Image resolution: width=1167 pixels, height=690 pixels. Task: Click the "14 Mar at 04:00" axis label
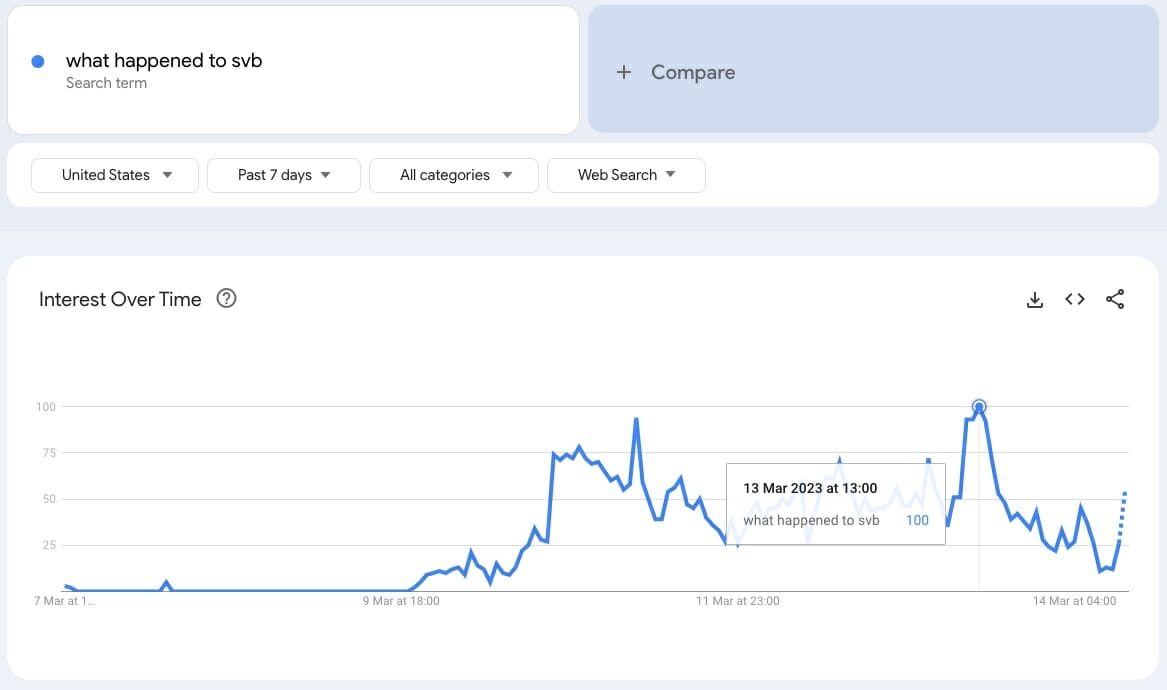[1075, 601]
